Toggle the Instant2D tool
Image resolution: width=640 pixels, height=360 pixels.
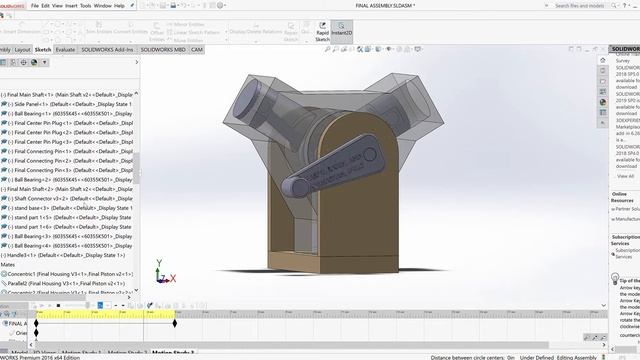pyautogui.click(x=342, y=32)
